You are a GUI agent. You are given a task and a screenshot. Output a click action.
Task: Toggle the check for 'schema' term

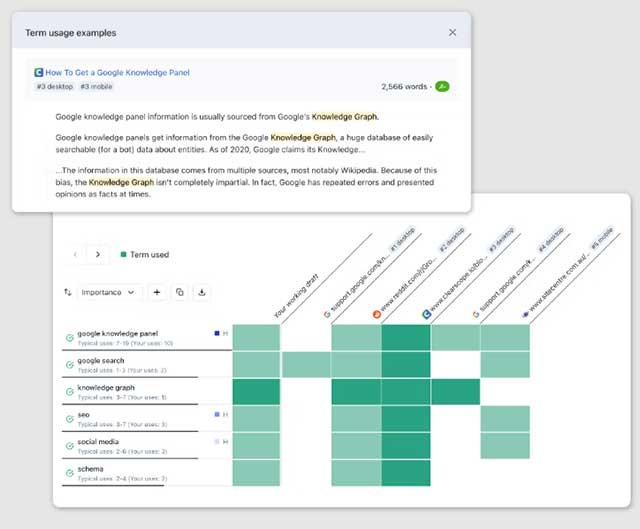coord(69,472)
